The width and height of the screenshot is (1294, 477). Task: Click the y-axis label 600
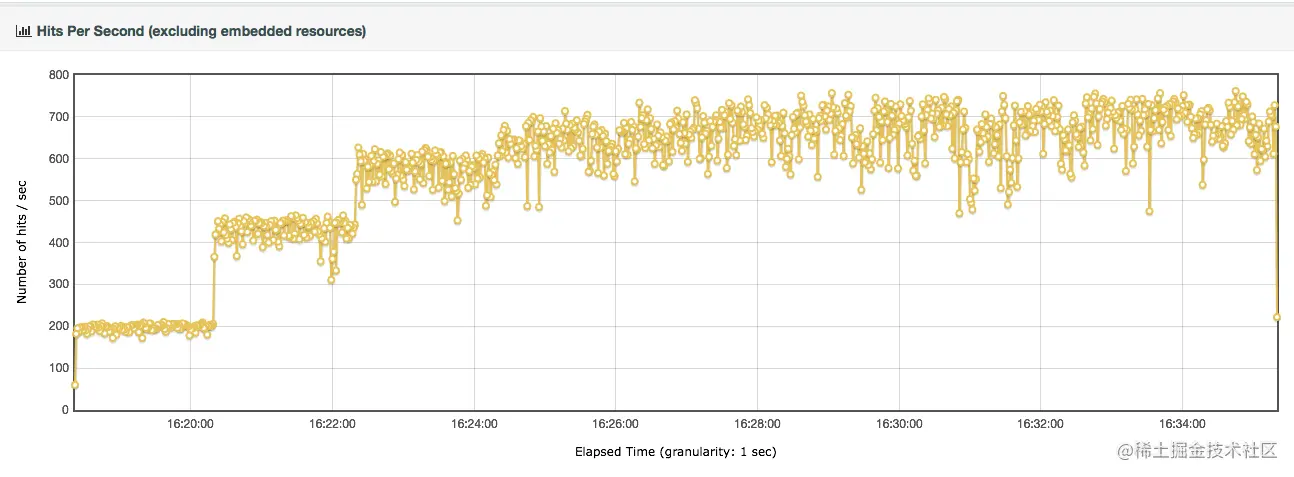click(x=58, y=159)
